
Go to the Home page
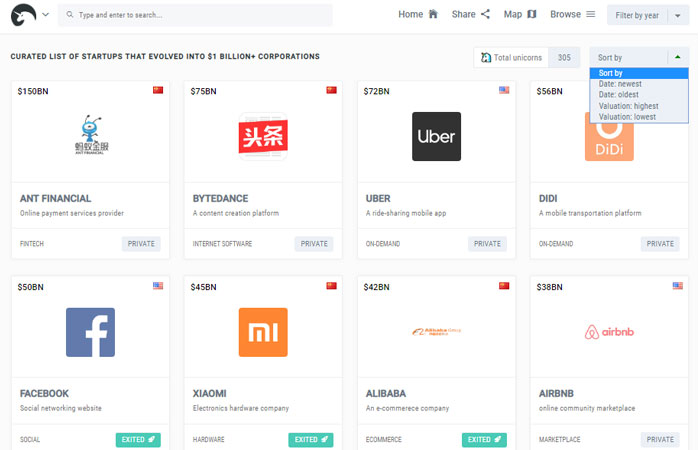[418, 15]
